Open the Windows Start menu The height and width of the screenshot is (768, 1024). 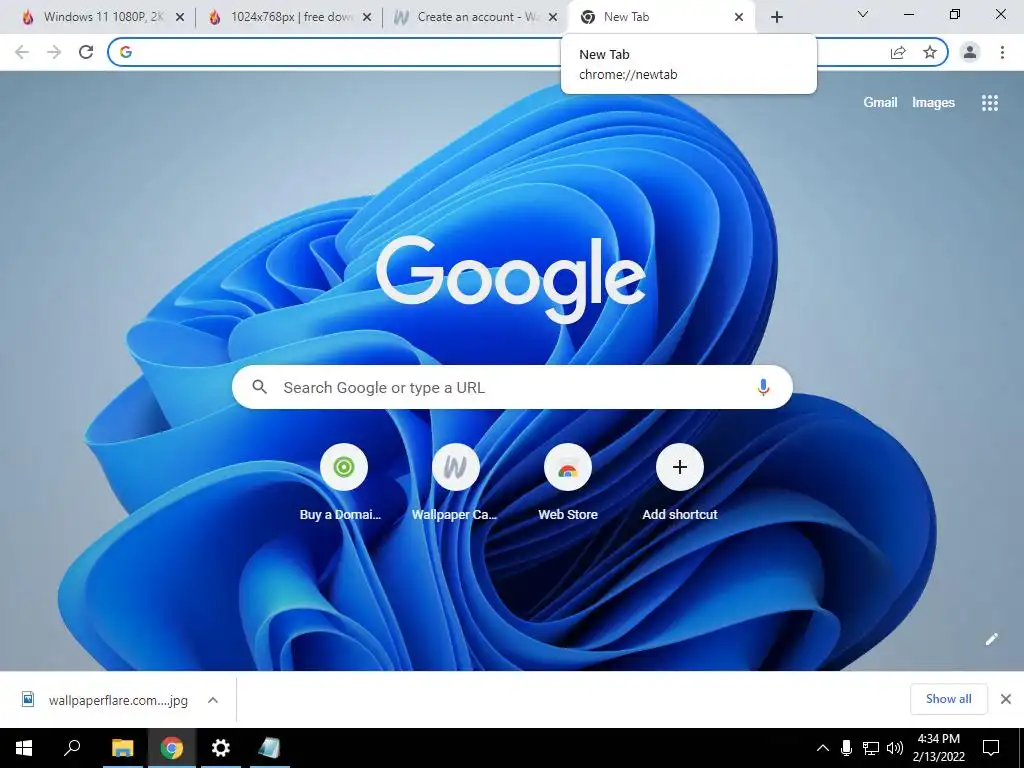(24, 748)
